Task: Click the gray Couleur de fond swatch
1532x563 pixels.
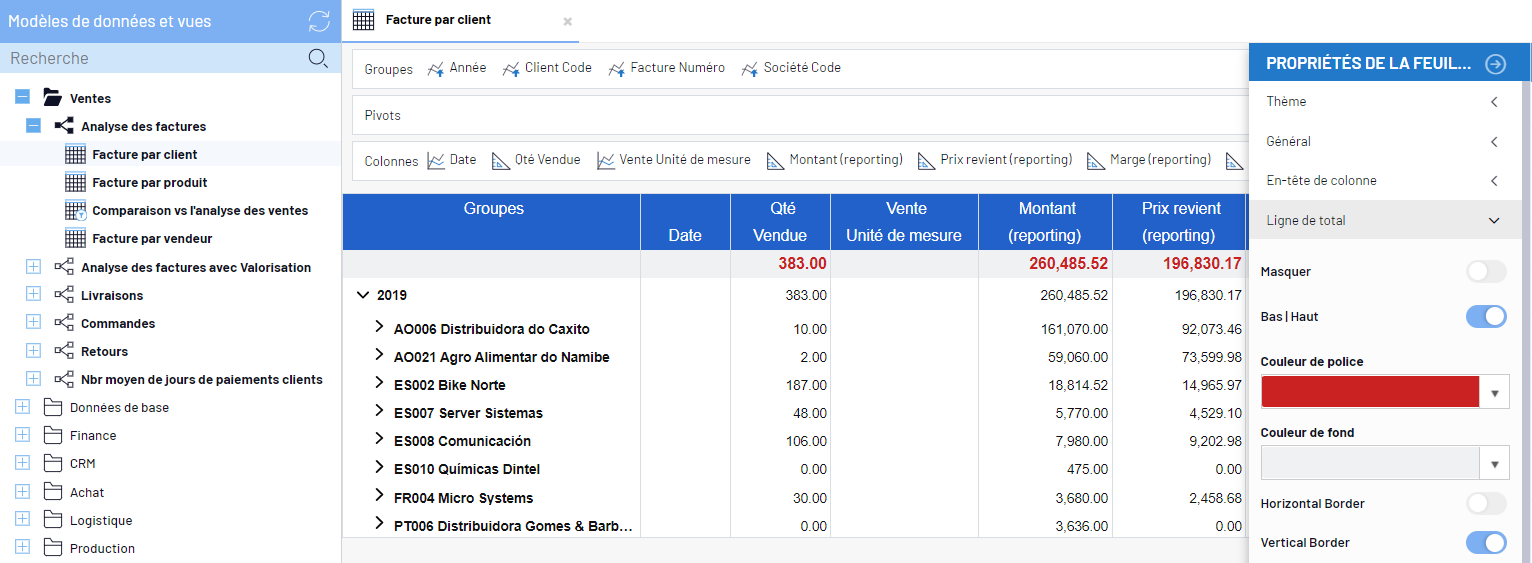Action: (1370, 464)
